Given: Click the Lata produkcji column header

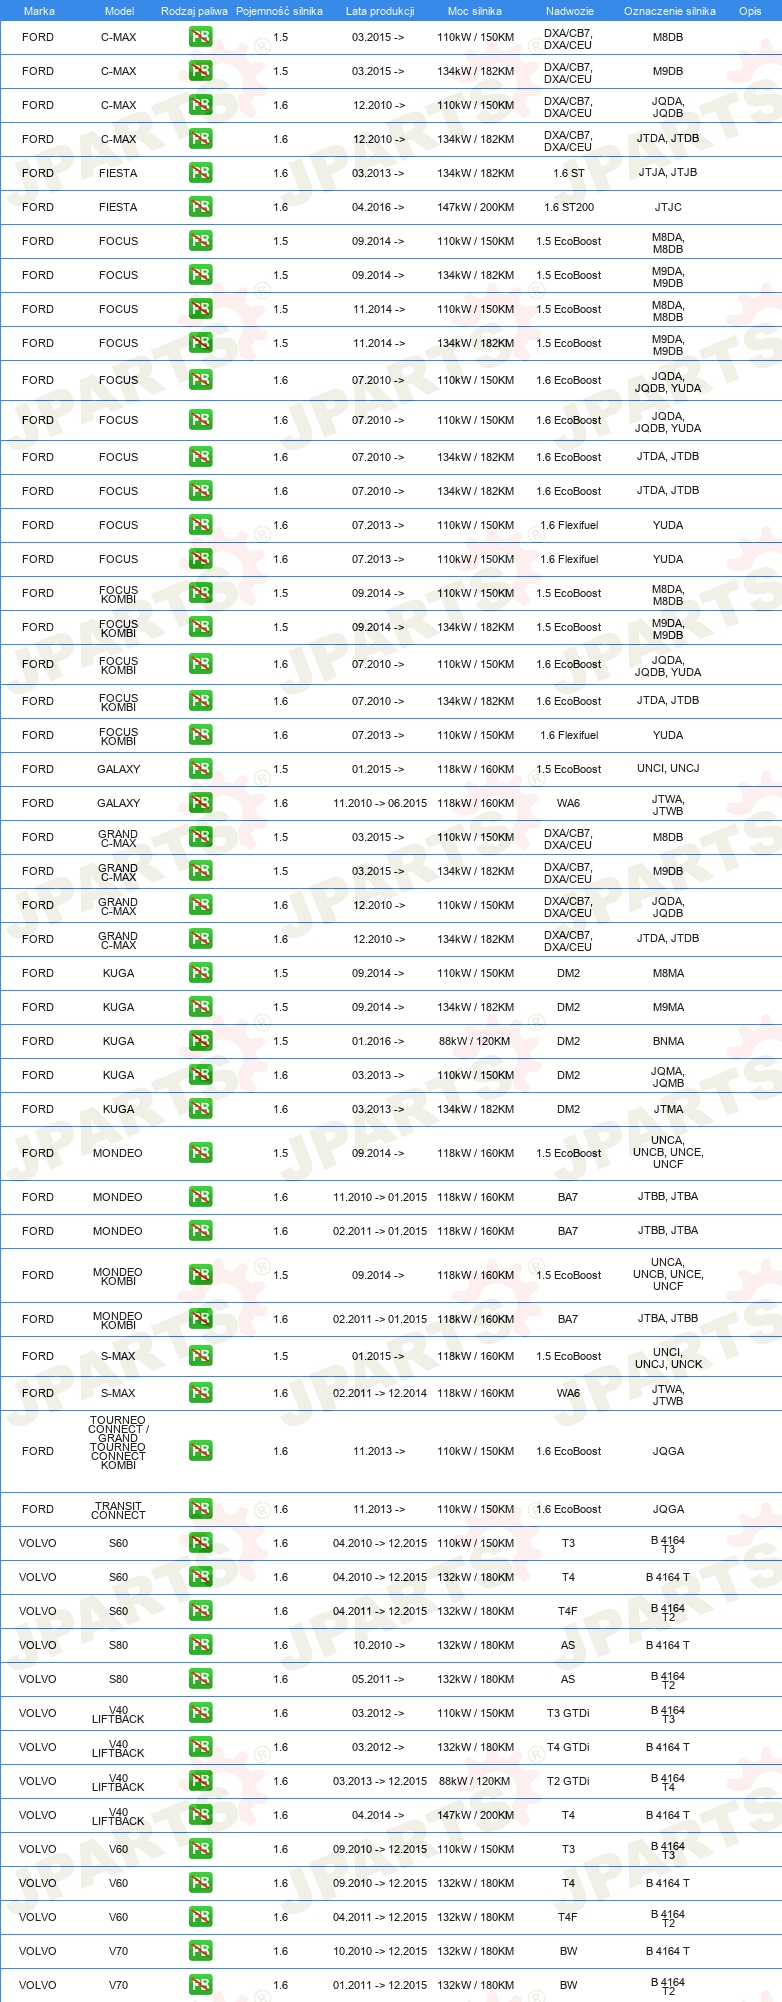Looking at the screenshot, I should (380, 11).
